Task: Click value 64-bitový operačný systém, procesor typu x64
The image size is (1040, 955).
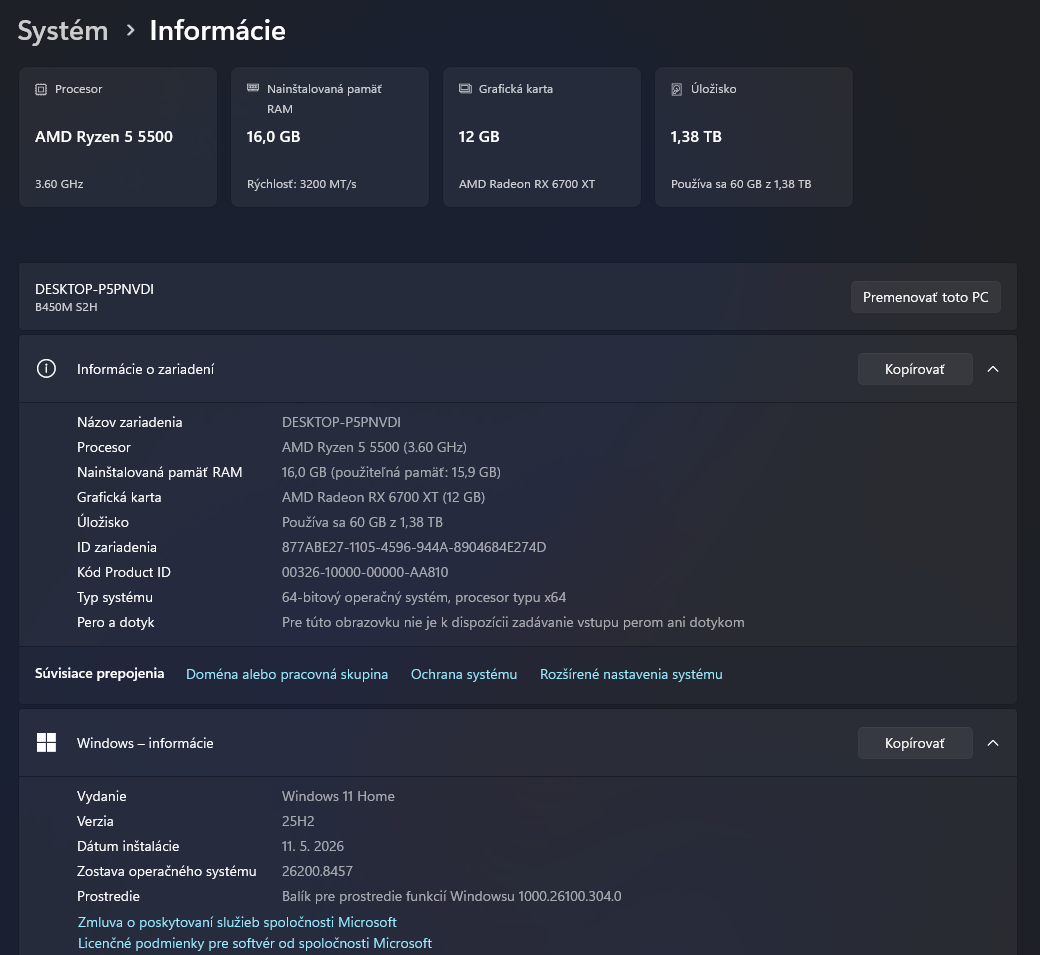Action: [424, 598]
